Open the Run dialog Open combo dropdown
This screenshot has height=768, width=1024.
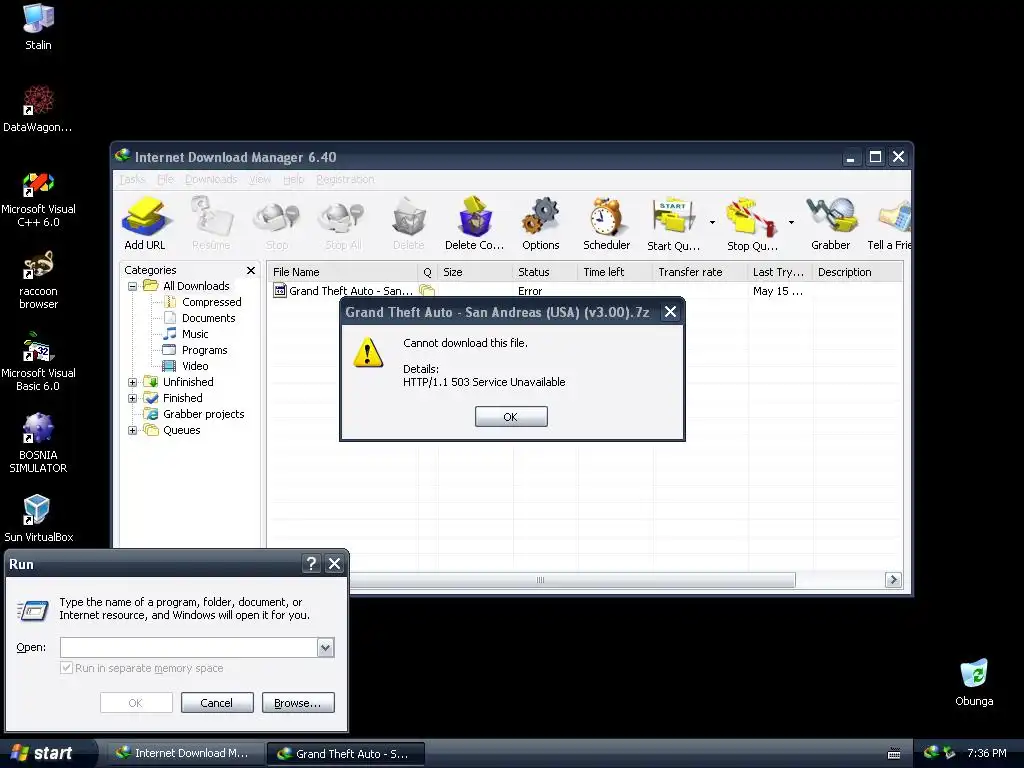coord(325,647)
